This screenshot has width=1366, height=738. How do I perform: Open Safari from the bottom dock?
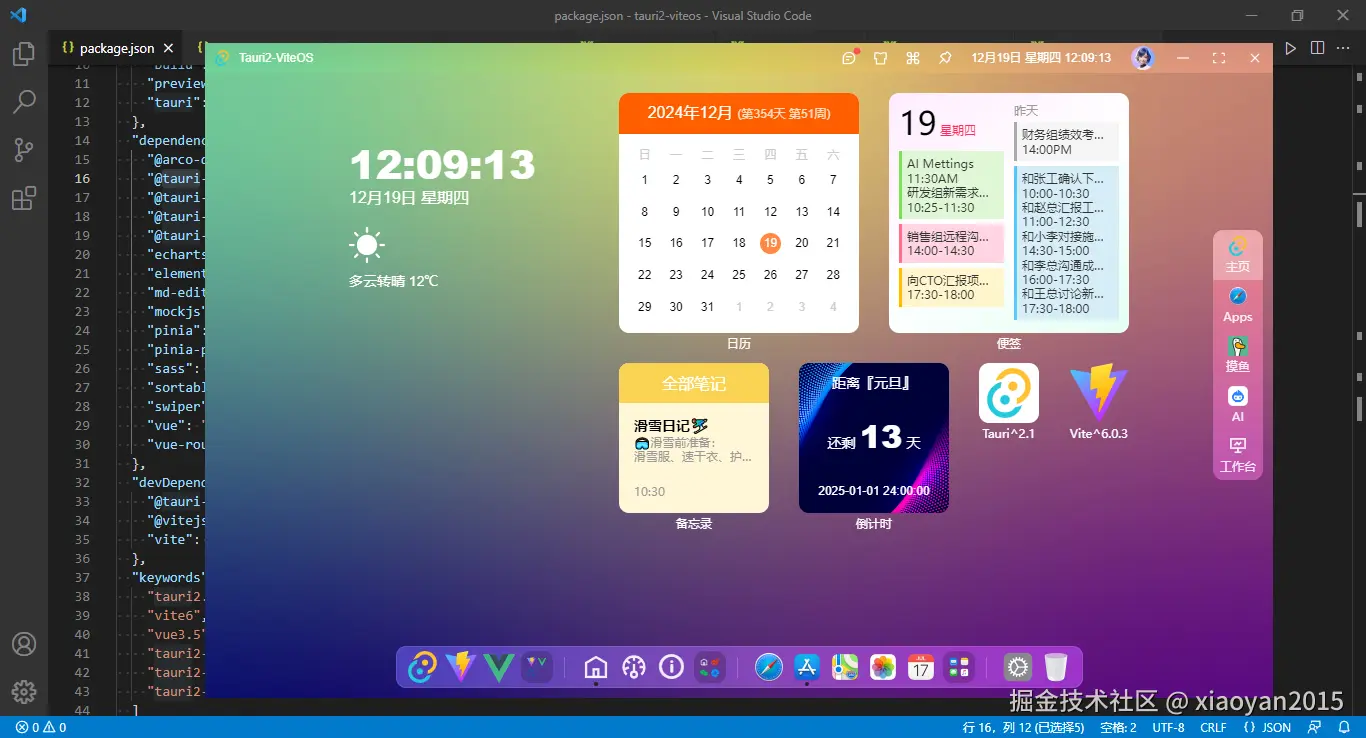click(769, 667)
